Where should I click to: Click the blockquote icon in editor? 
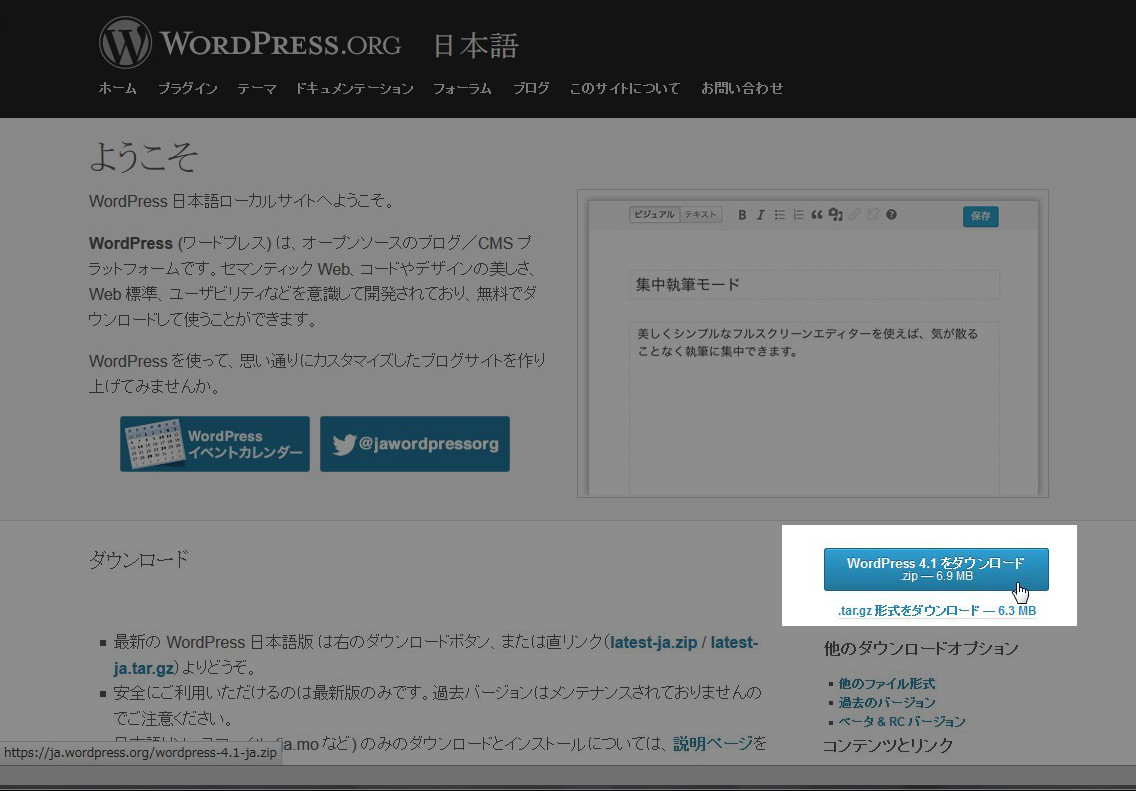[817, 214]
